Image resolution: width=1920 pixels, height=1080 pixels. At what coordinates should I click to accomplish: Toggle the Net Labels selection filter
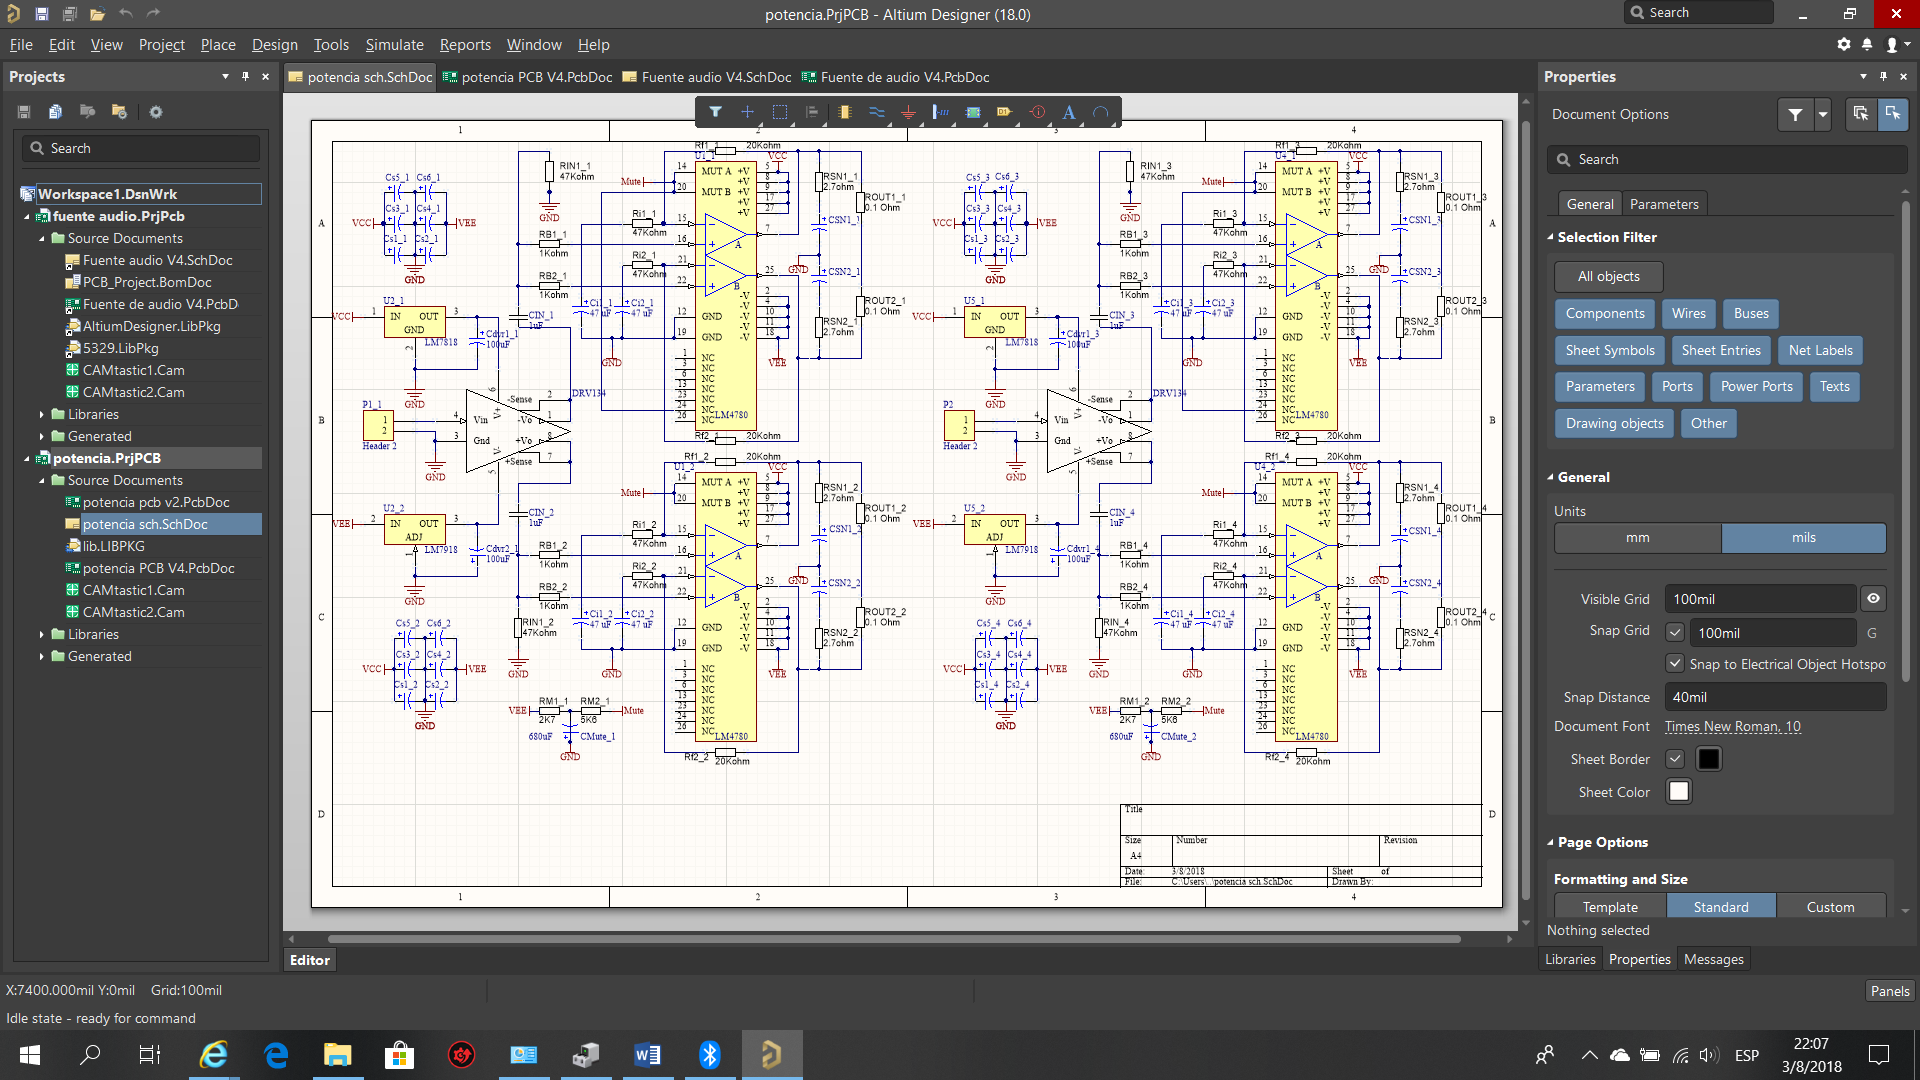pyautogui.click(x=1820, y=350)
